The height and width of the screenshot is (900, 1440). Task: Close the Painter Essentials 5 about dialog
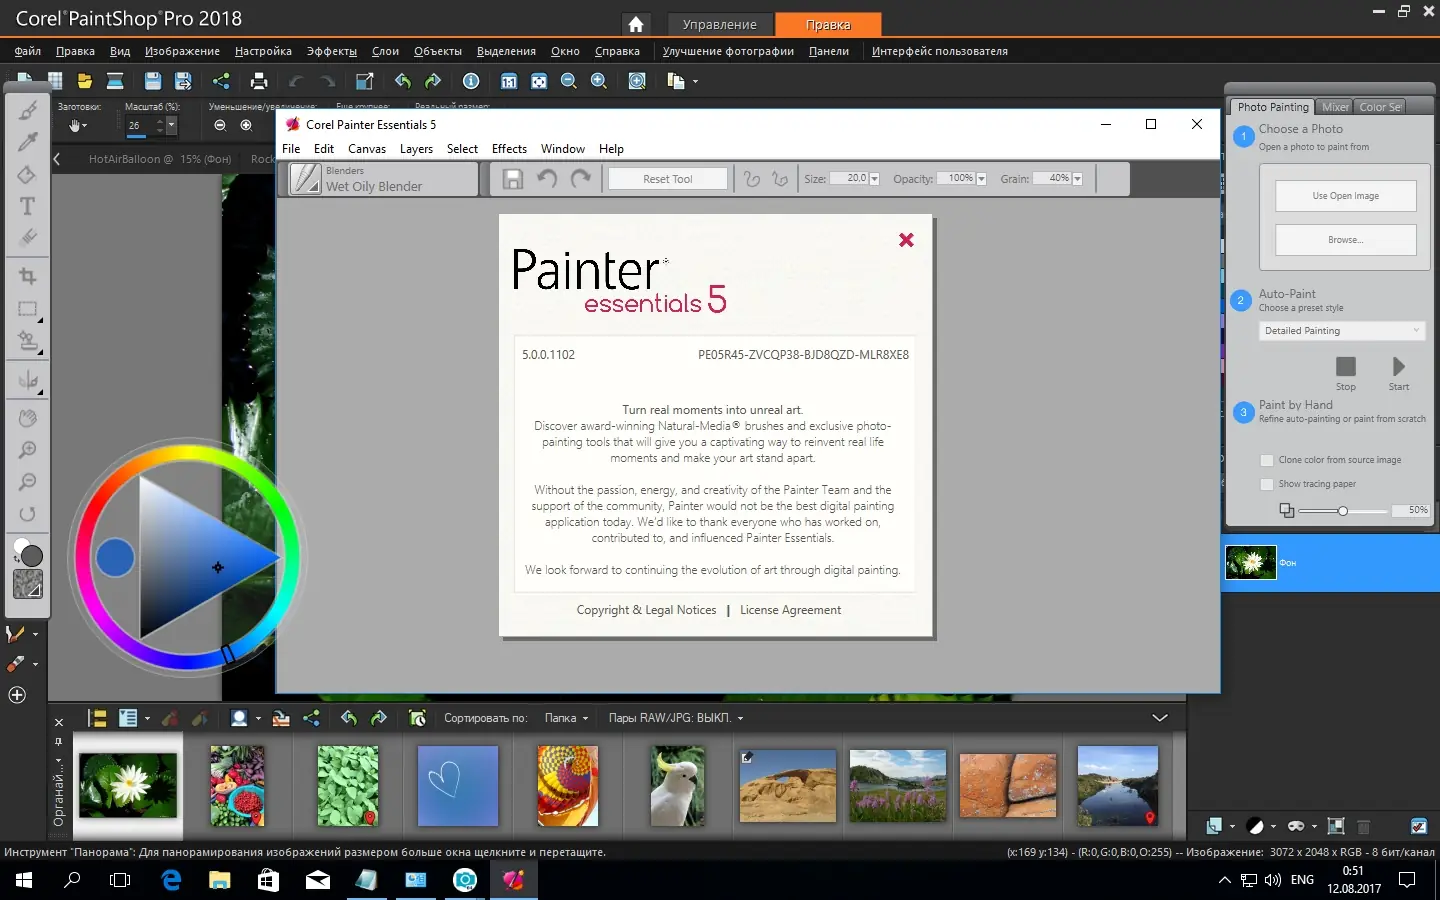coord(906,240)
